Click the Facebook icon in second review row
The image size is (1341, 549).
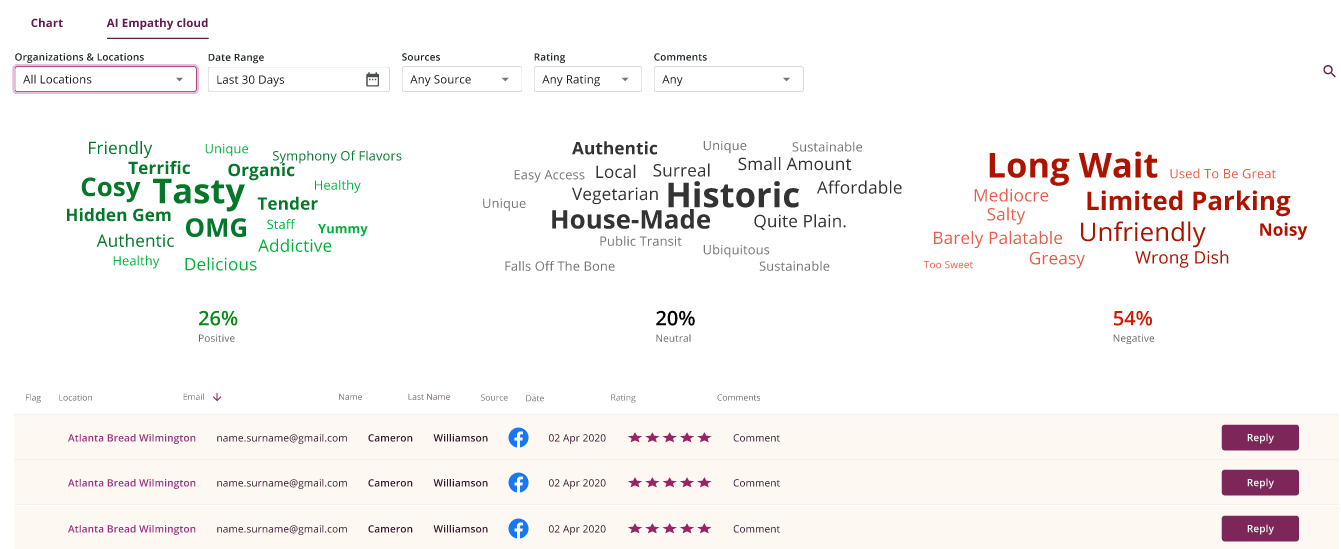pyautogui.click(x=518, y=483)
